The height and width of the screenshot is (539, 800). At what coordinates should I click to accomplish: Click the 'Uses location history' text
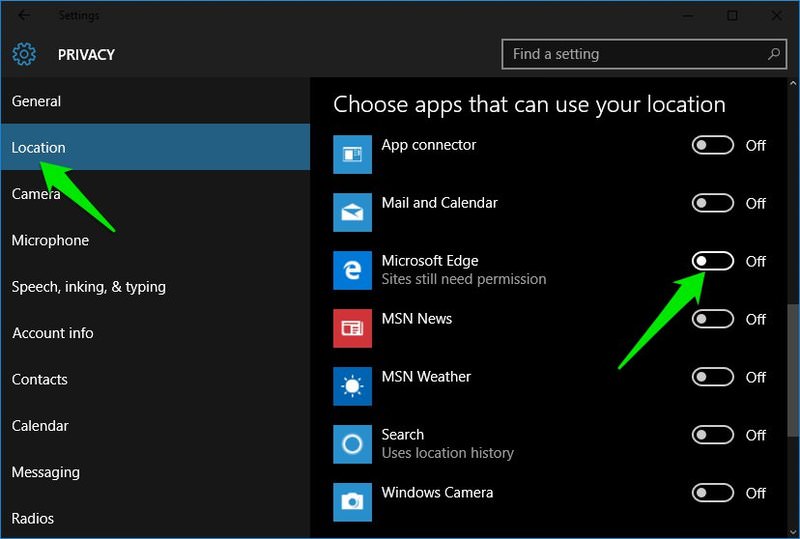click(447, 453)
